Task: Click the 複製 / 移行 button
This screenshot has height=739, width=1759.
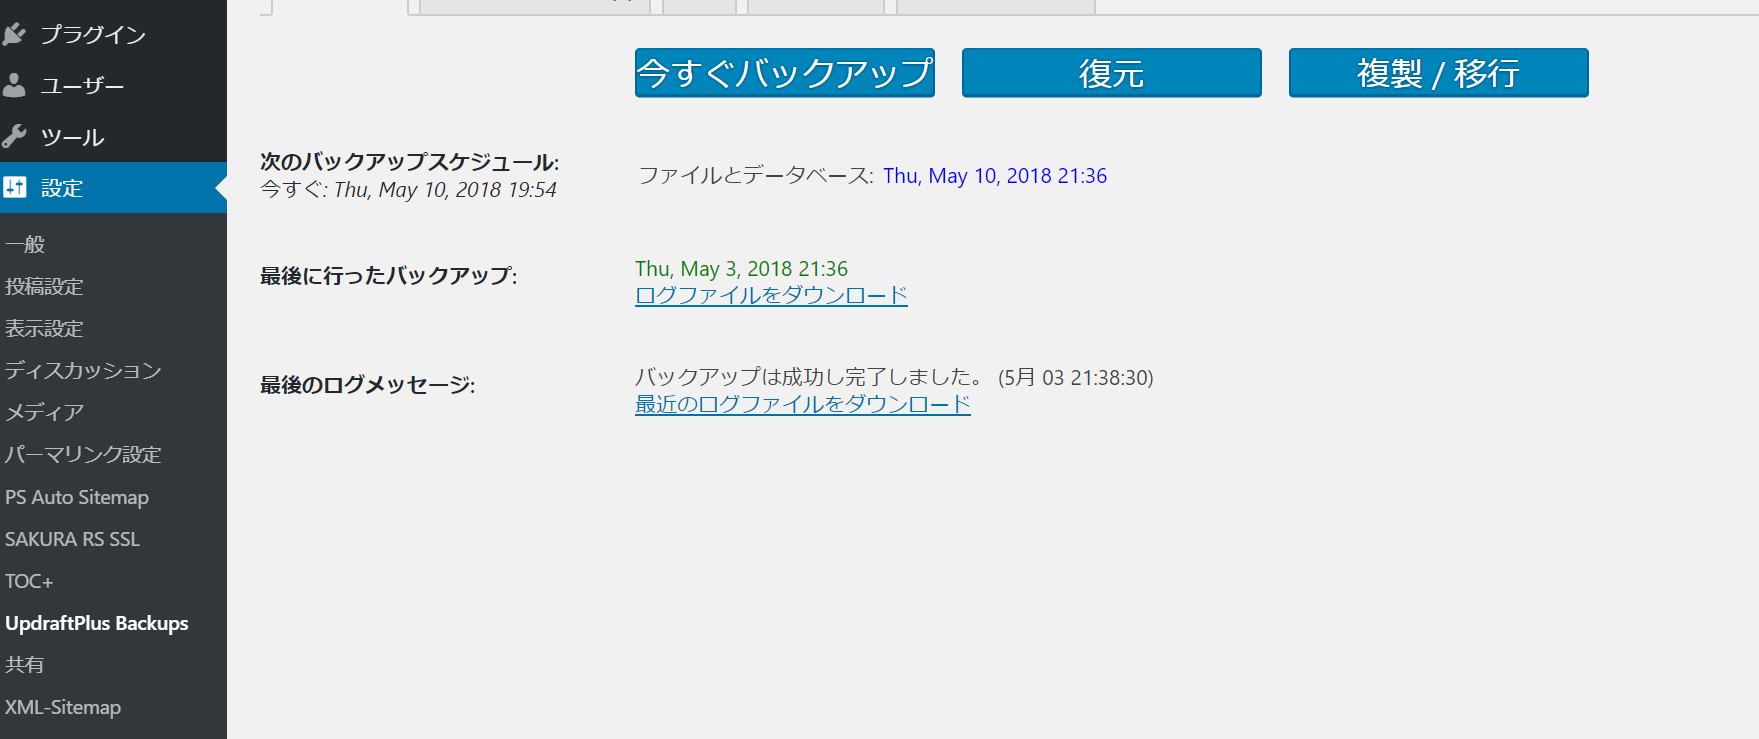Action: pyautogui.click(x=1439, y=73)
